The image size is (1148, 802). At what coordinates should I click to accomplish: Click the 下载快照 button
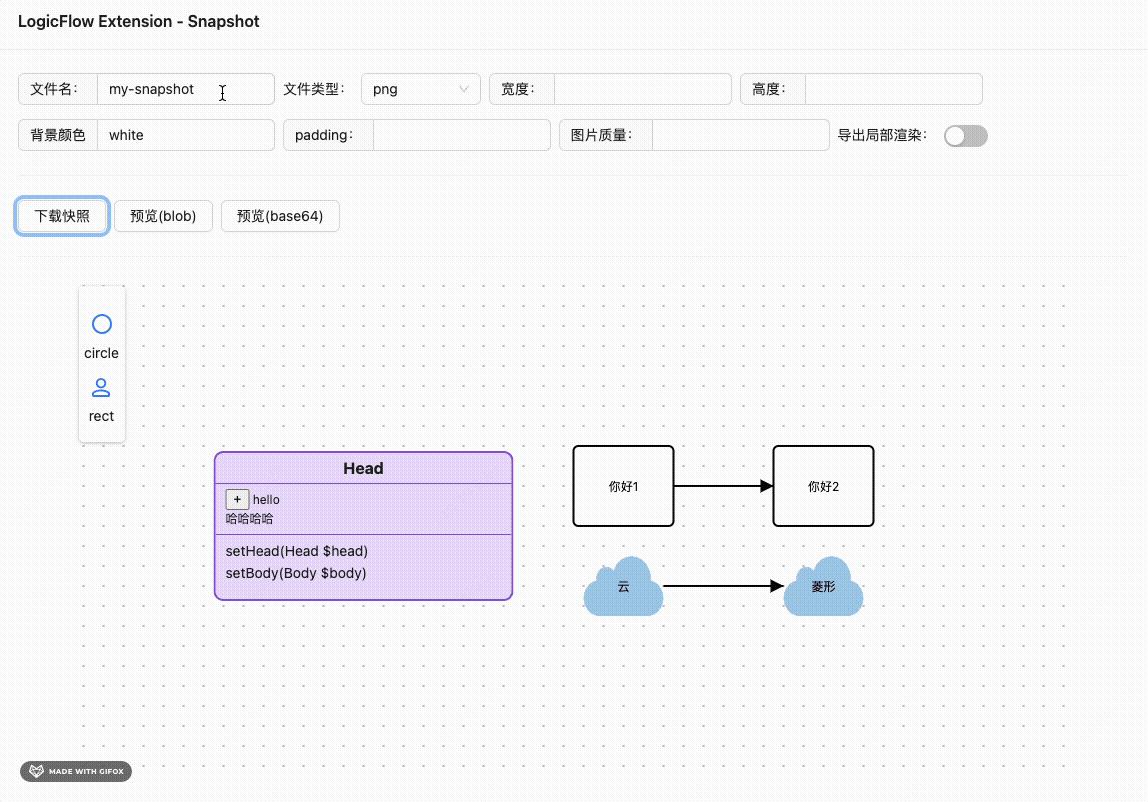(x=61, y=215)
